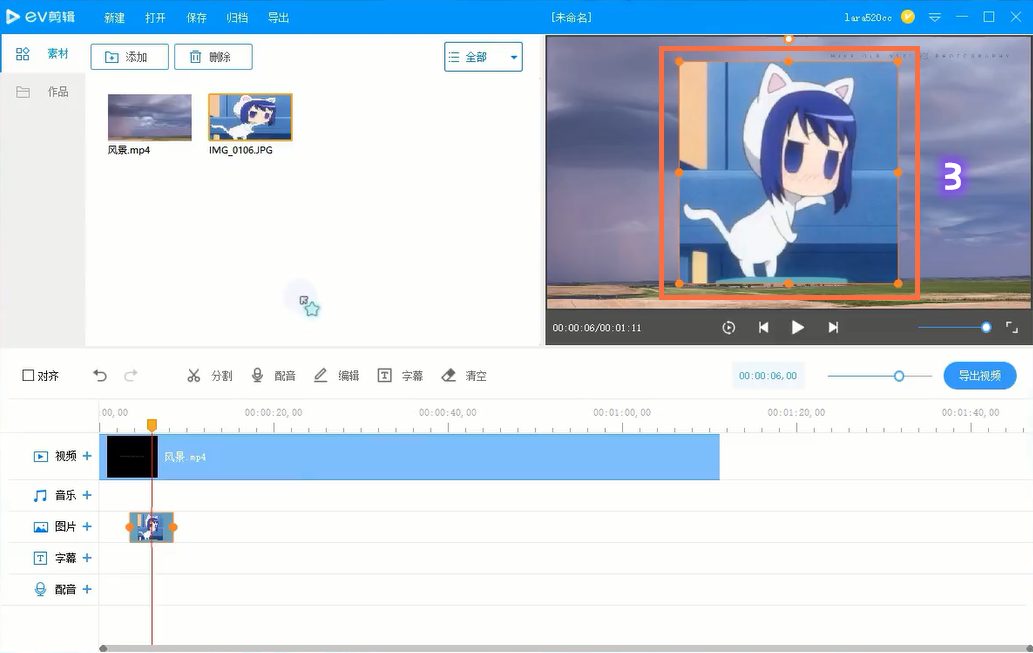Click the preview time 00:00:06/00:01:11
Screen dimensions: 1033x653
click(597, 327)
